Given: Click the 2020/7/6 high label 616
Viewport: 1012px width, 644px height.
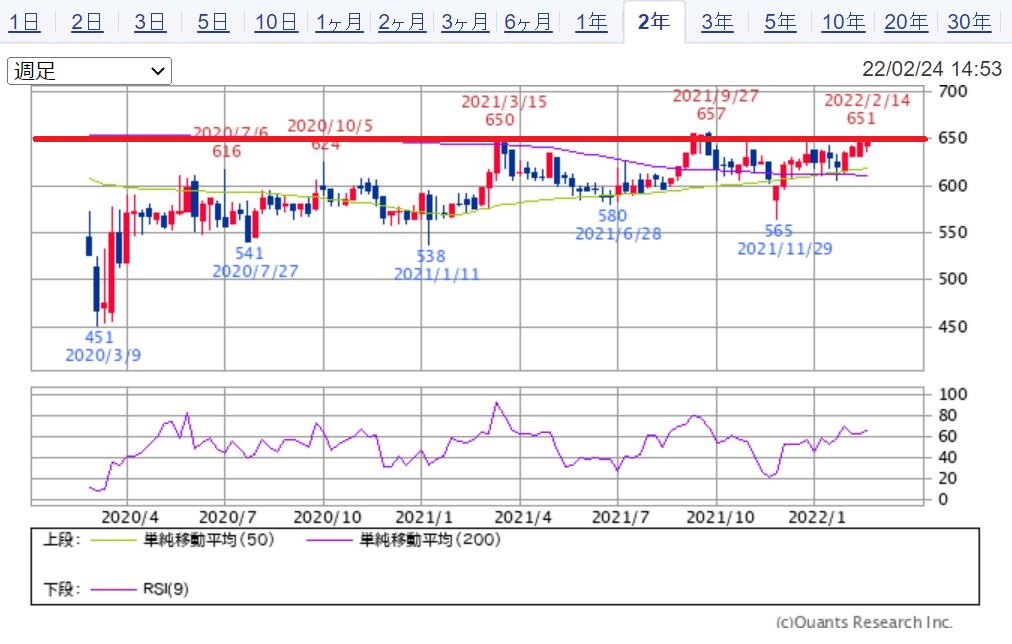Looking at the screenshot, I should pos(227,151).
